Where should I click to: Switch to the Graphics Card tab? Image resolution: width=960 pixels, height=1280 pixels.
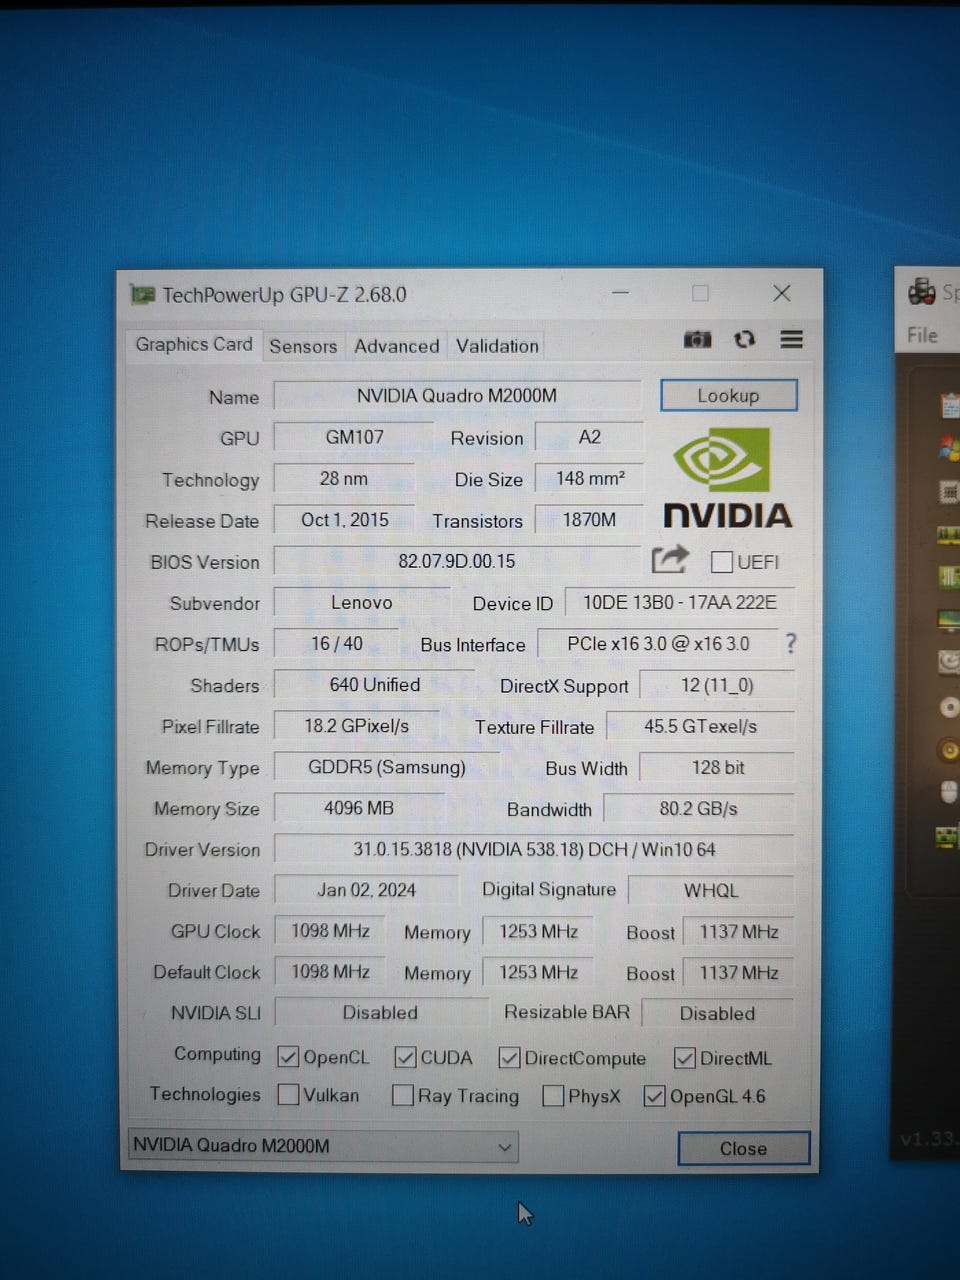(x=194, y=344)
